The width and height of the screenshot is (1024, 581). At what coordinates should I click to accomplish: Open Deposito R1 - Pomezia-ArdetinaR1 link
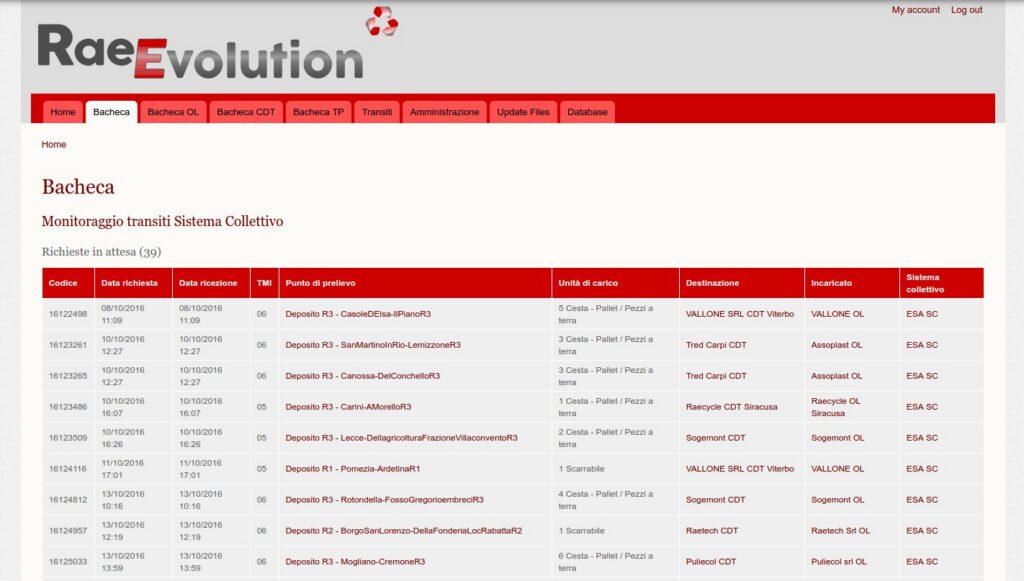click(x=353, y=469)
